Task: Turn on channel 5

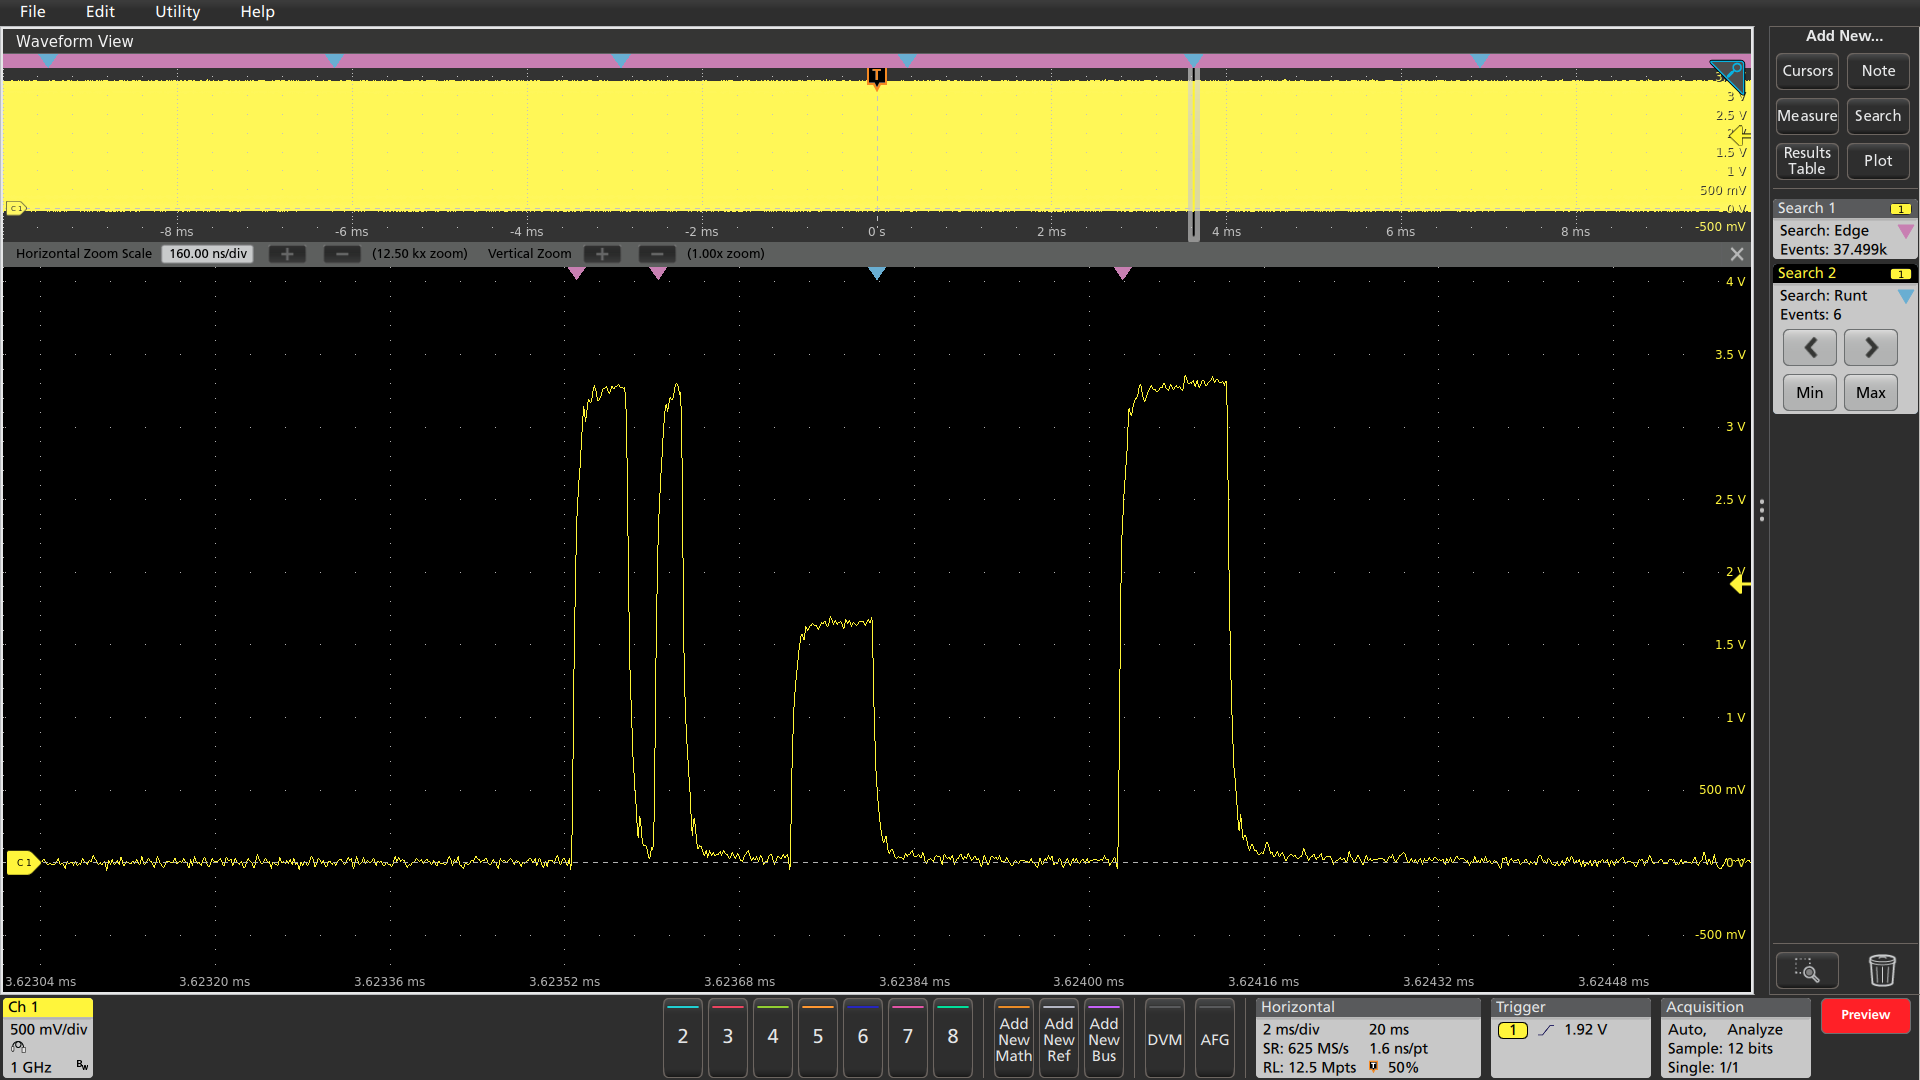Action: (x=818, y=1037)
